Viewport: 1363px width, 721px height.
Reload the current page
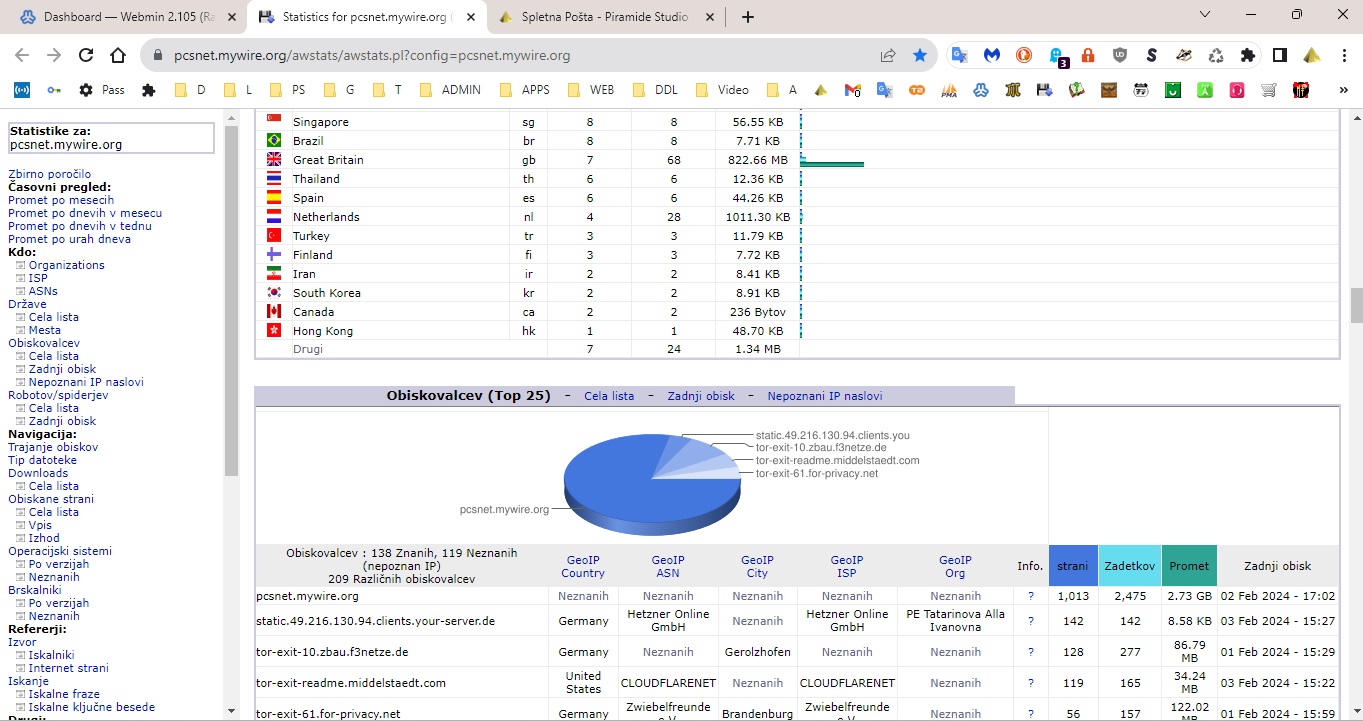click(x=86, y=56)
